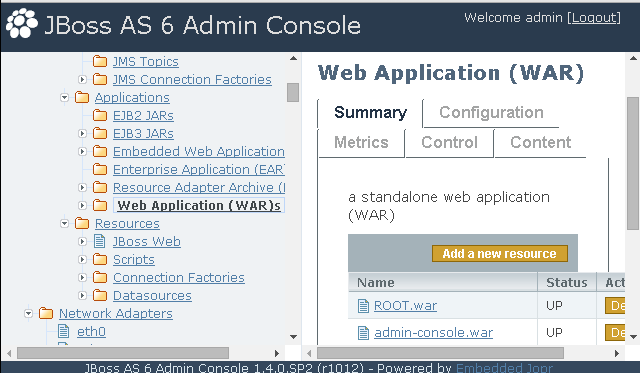
Task: Expand the Resource Adapter Archive node
Action: click(82, 187)
